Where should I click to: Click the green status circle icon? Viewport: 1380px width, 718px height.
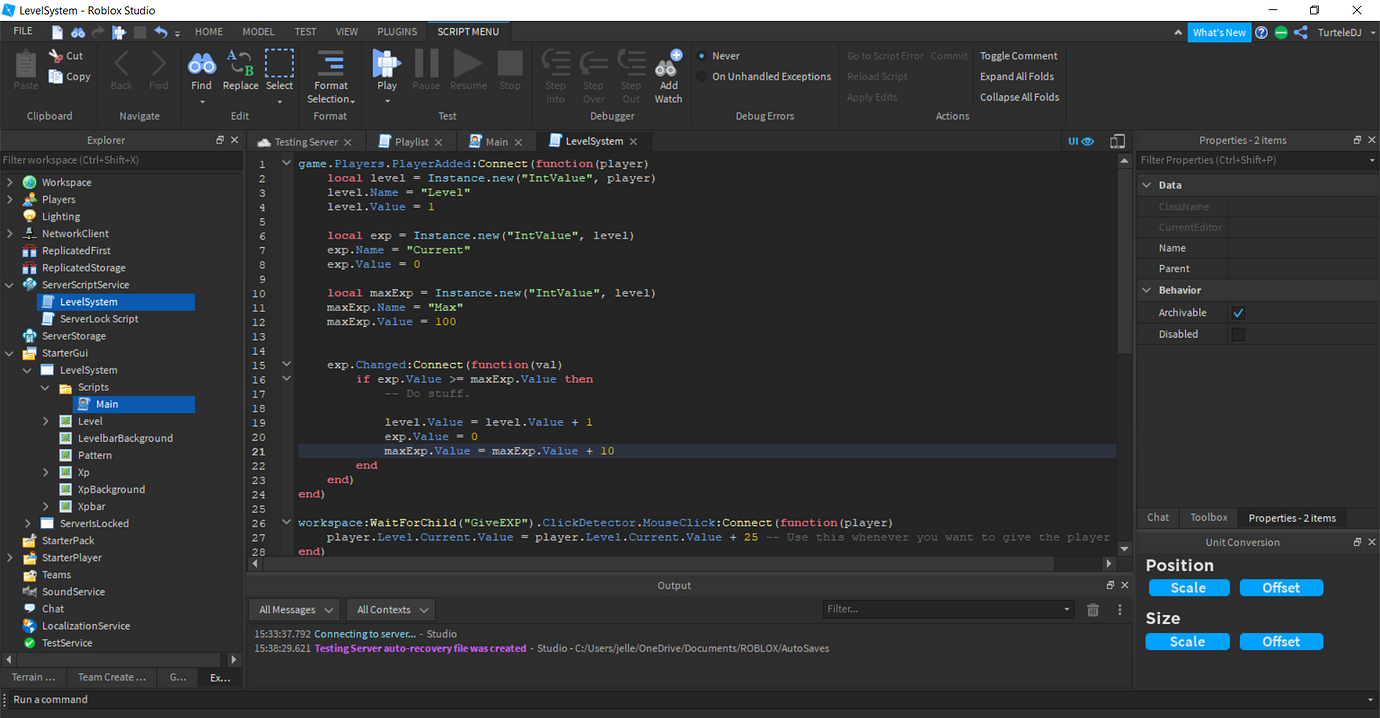[1281, 32]
